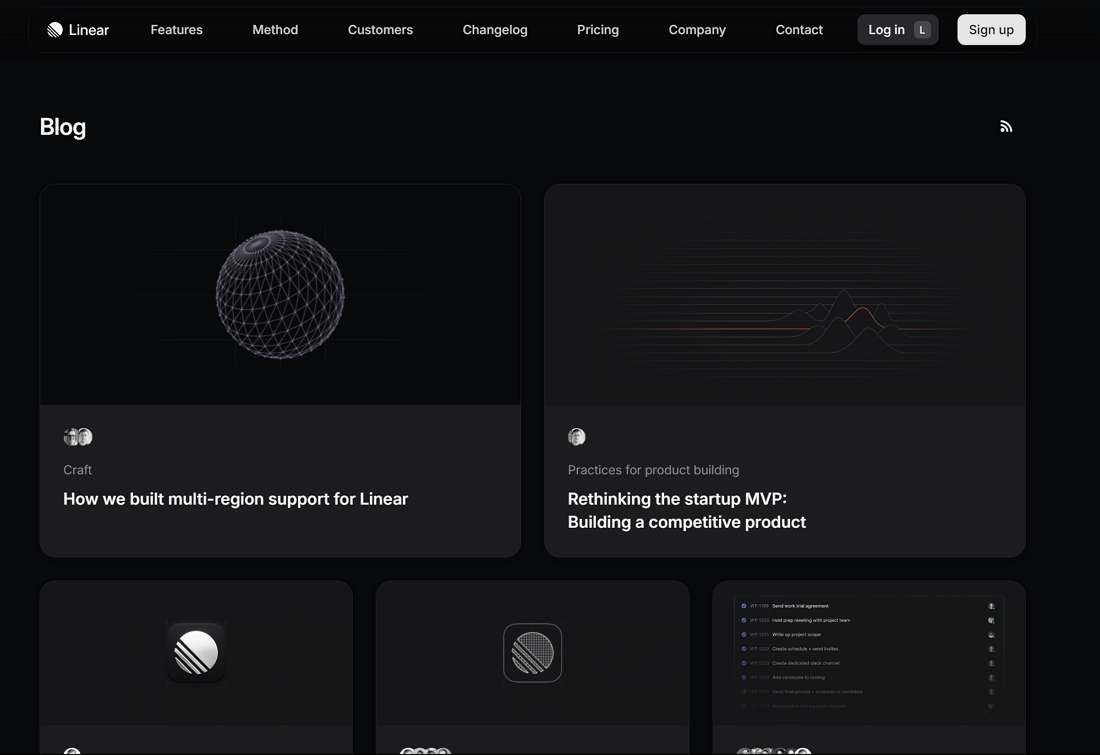1100x755 pixels.
Task: Open 'How we built multi-region support' article
Action: [x=236, y=499]
